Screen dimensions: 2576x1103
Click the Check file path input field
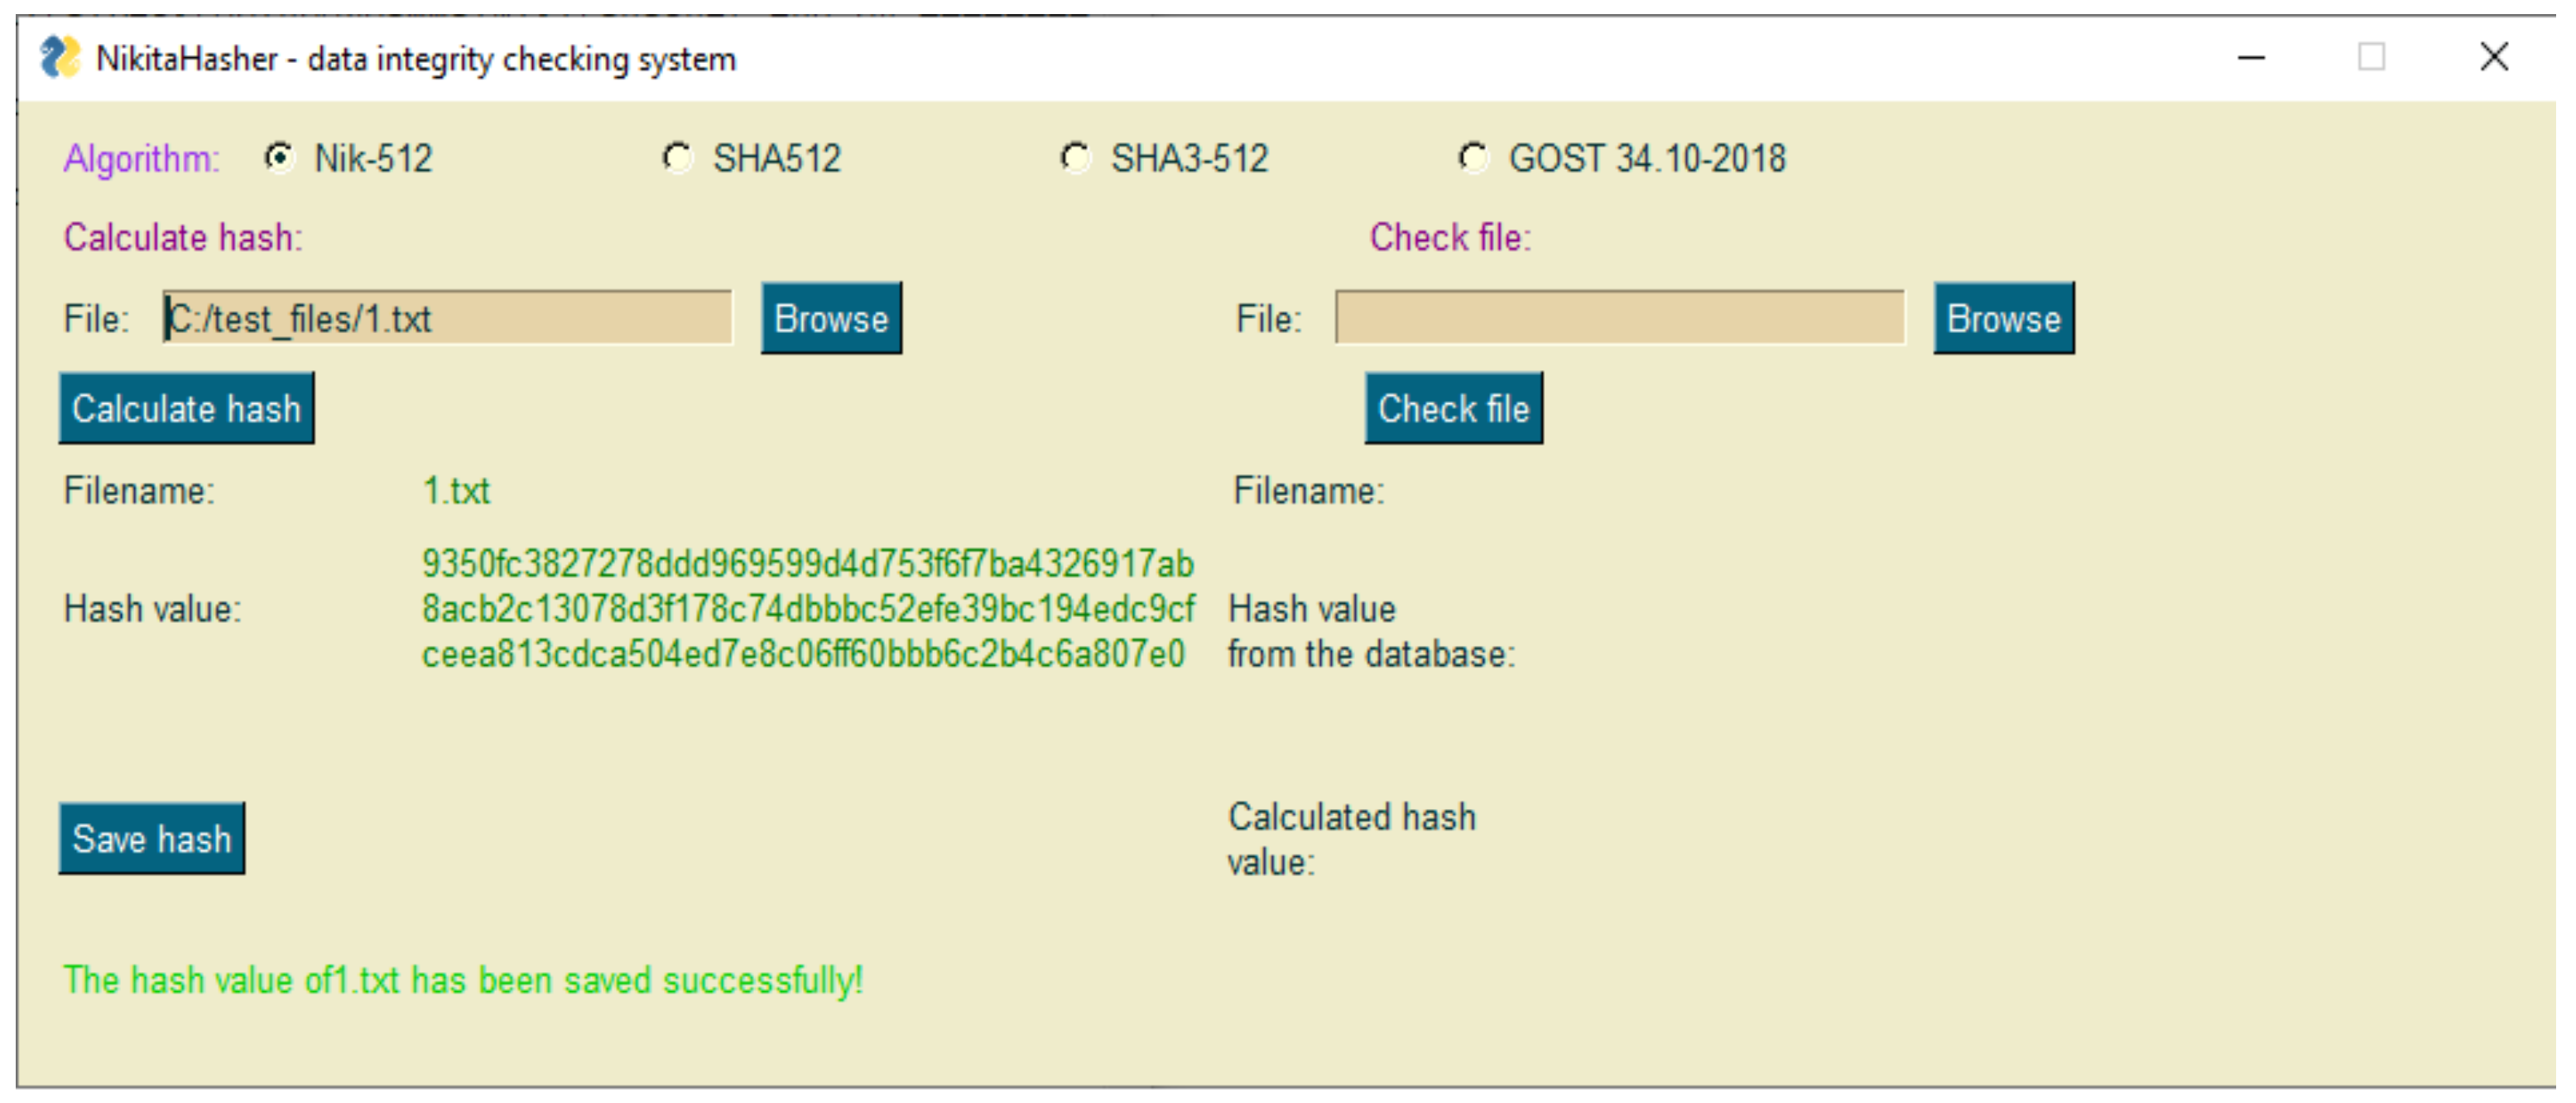[1618, 319]
